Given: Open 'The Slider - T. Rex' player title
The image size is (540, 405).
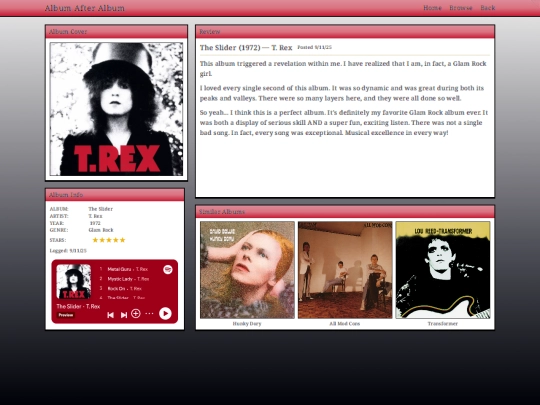Looking at the screenshot, I should tap(78, 306).
